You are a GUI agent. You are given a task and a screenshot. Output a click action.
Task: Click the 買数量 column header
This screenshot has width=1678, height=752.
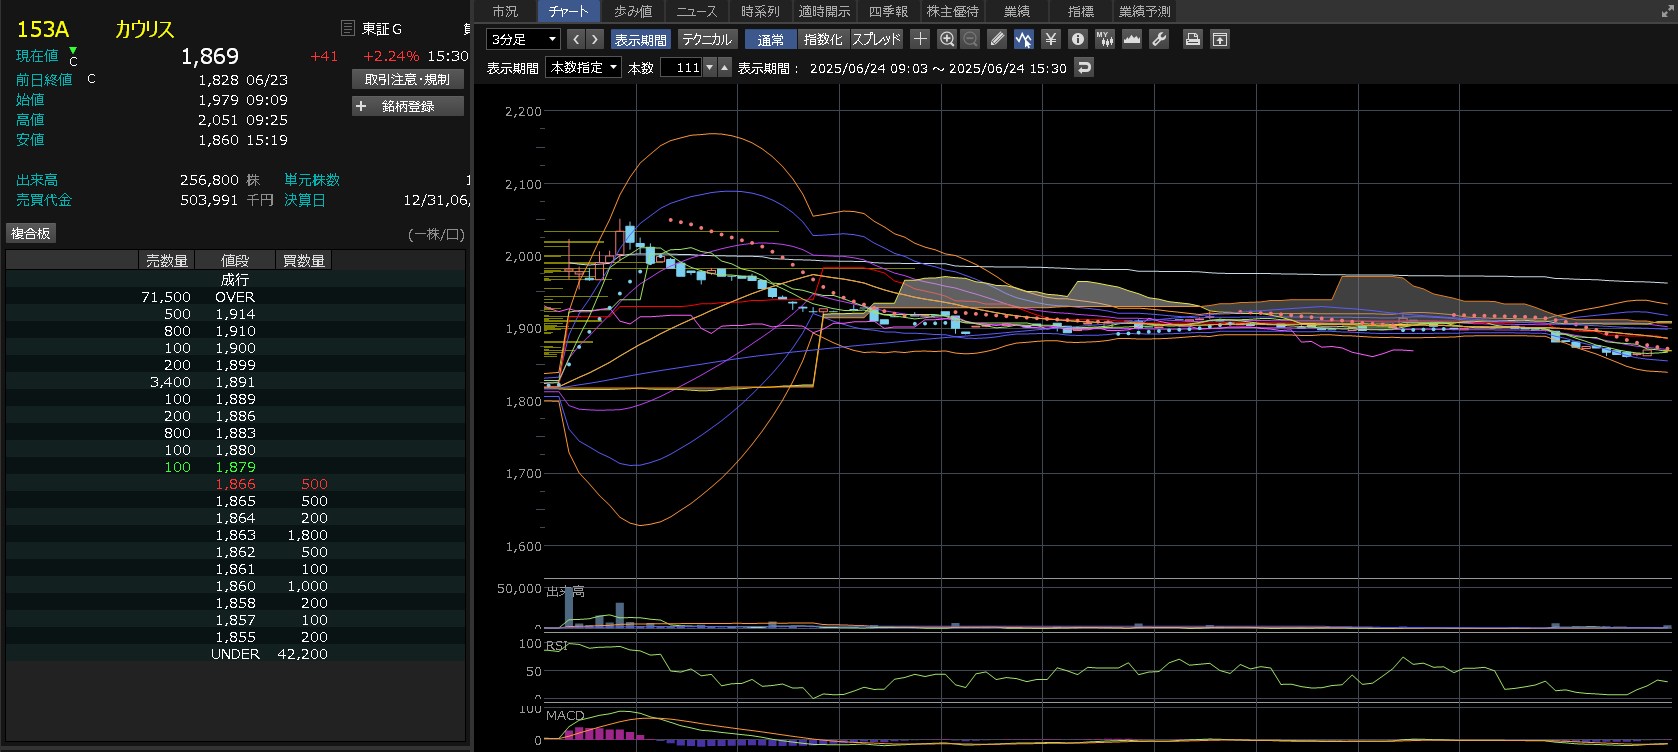[303, 260]
